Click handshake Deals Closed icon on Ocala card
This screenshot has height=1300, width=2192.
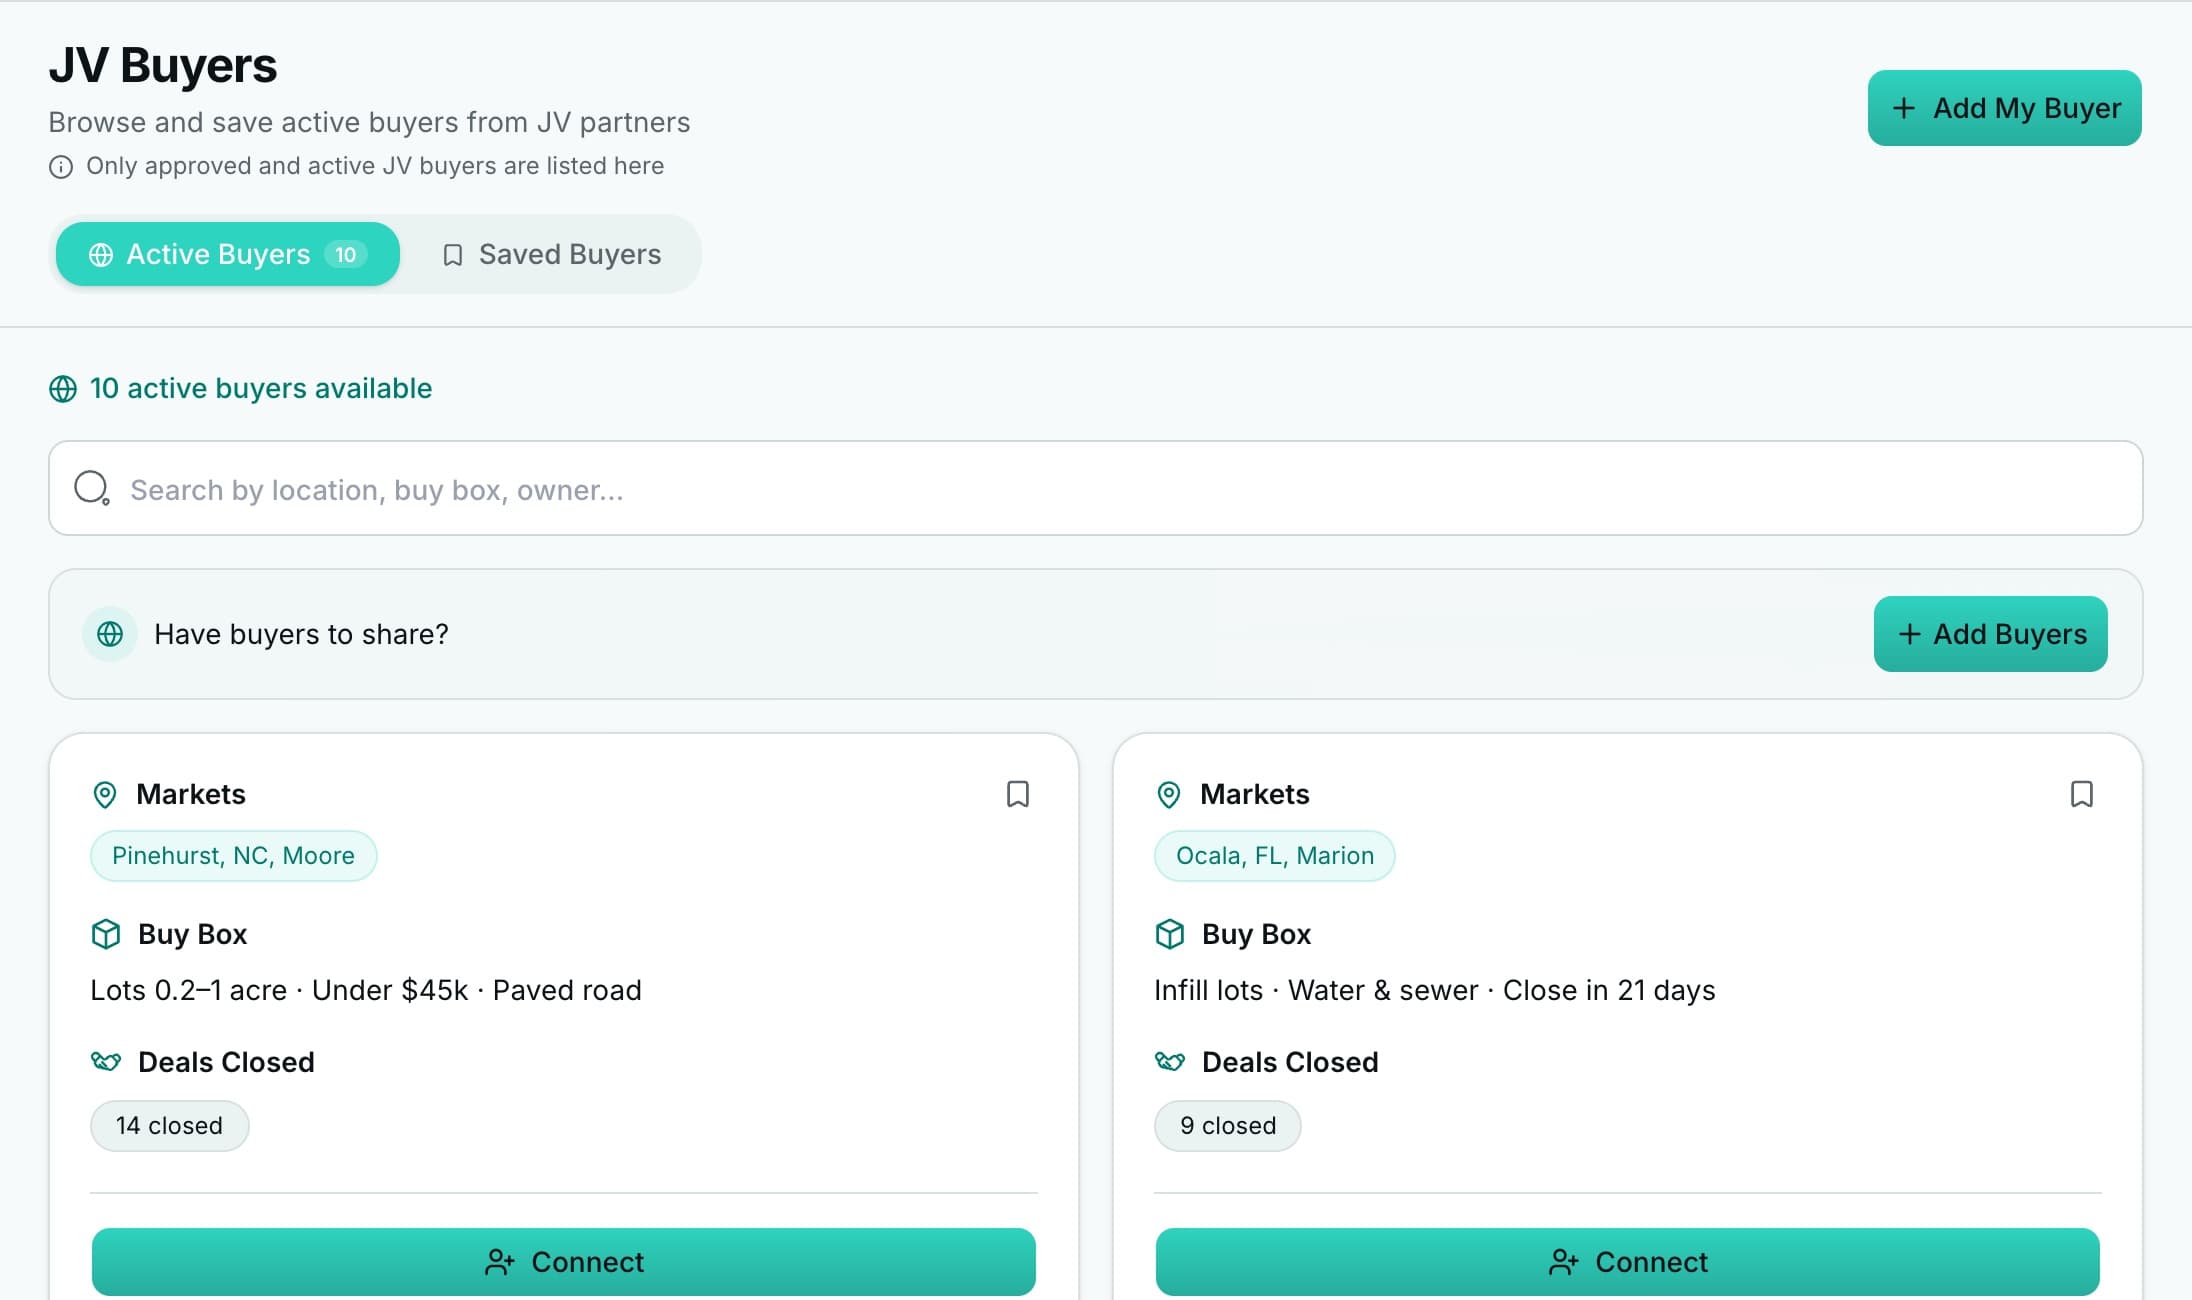pyautogui.click(x=1170, y=1061)
